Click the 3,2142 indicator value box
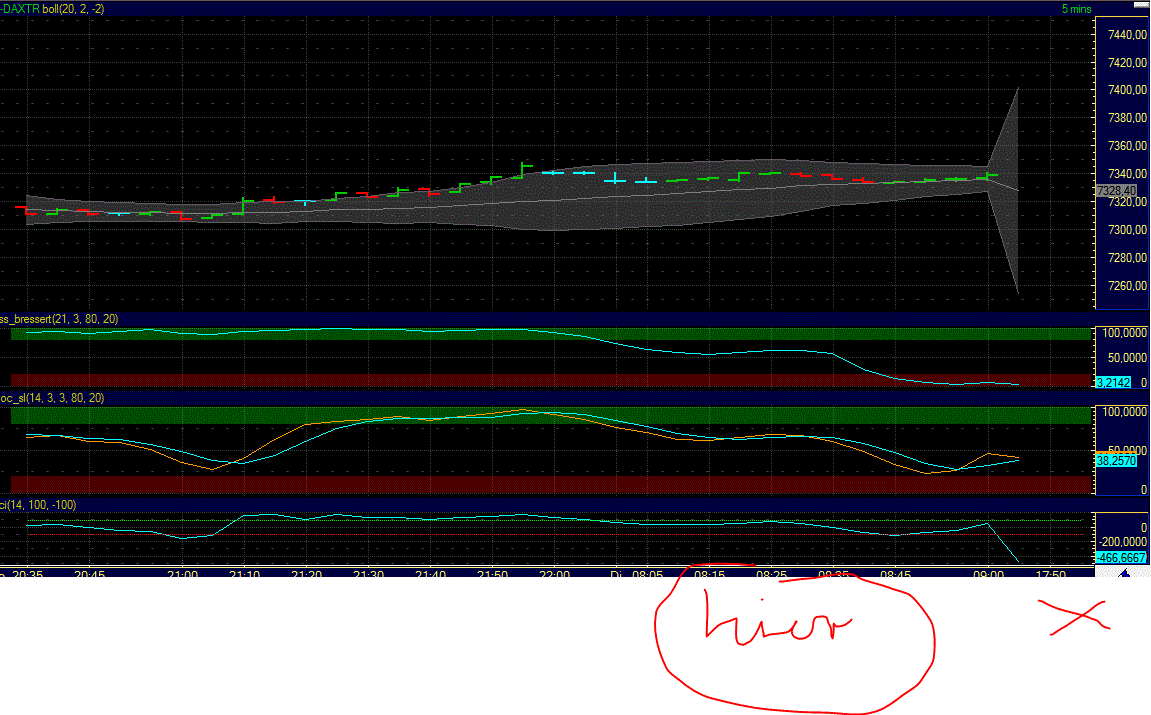Screen dimensions: 1151x715 tap(1112, 382)
